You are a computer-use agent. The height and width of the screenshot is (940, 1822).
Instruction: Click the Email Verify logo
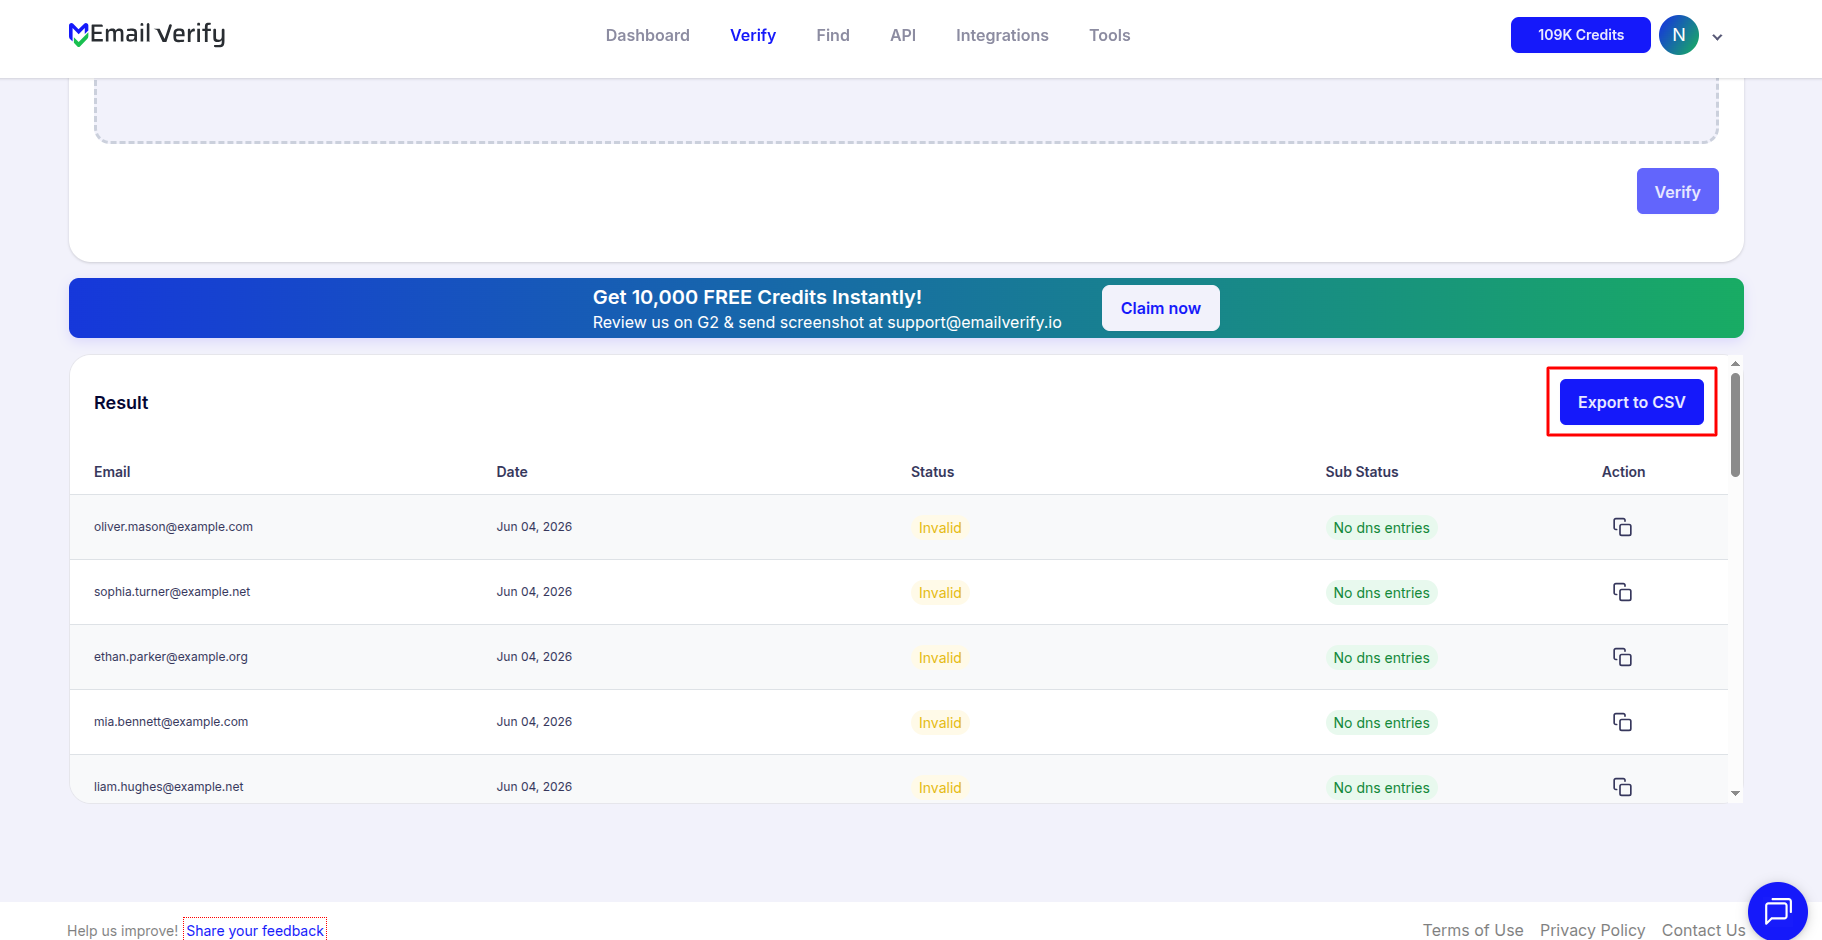point(147,35)
